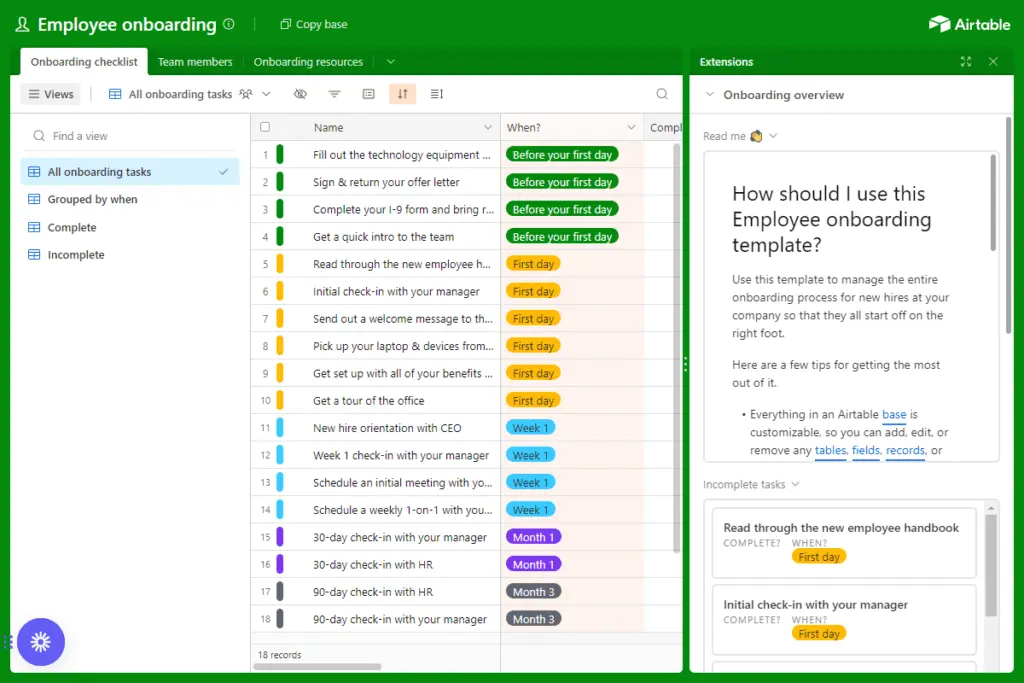This screenshot has height=683, width=1024.
Task: Click the 'tables' hyperlink
Action: pyautogui.click(x=830, y=450)
